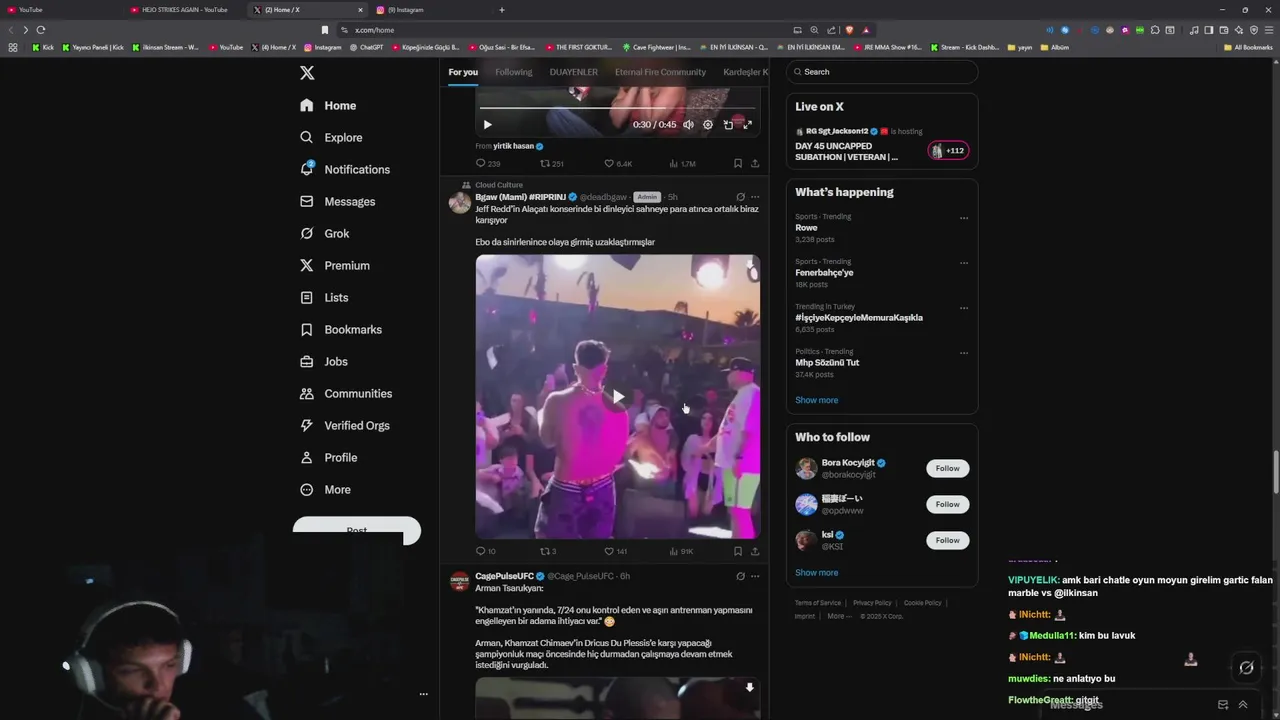Viewport: 1280px width, 720px height.
Task: Open new browser tab with plus
Action: [x=502, y=10]
